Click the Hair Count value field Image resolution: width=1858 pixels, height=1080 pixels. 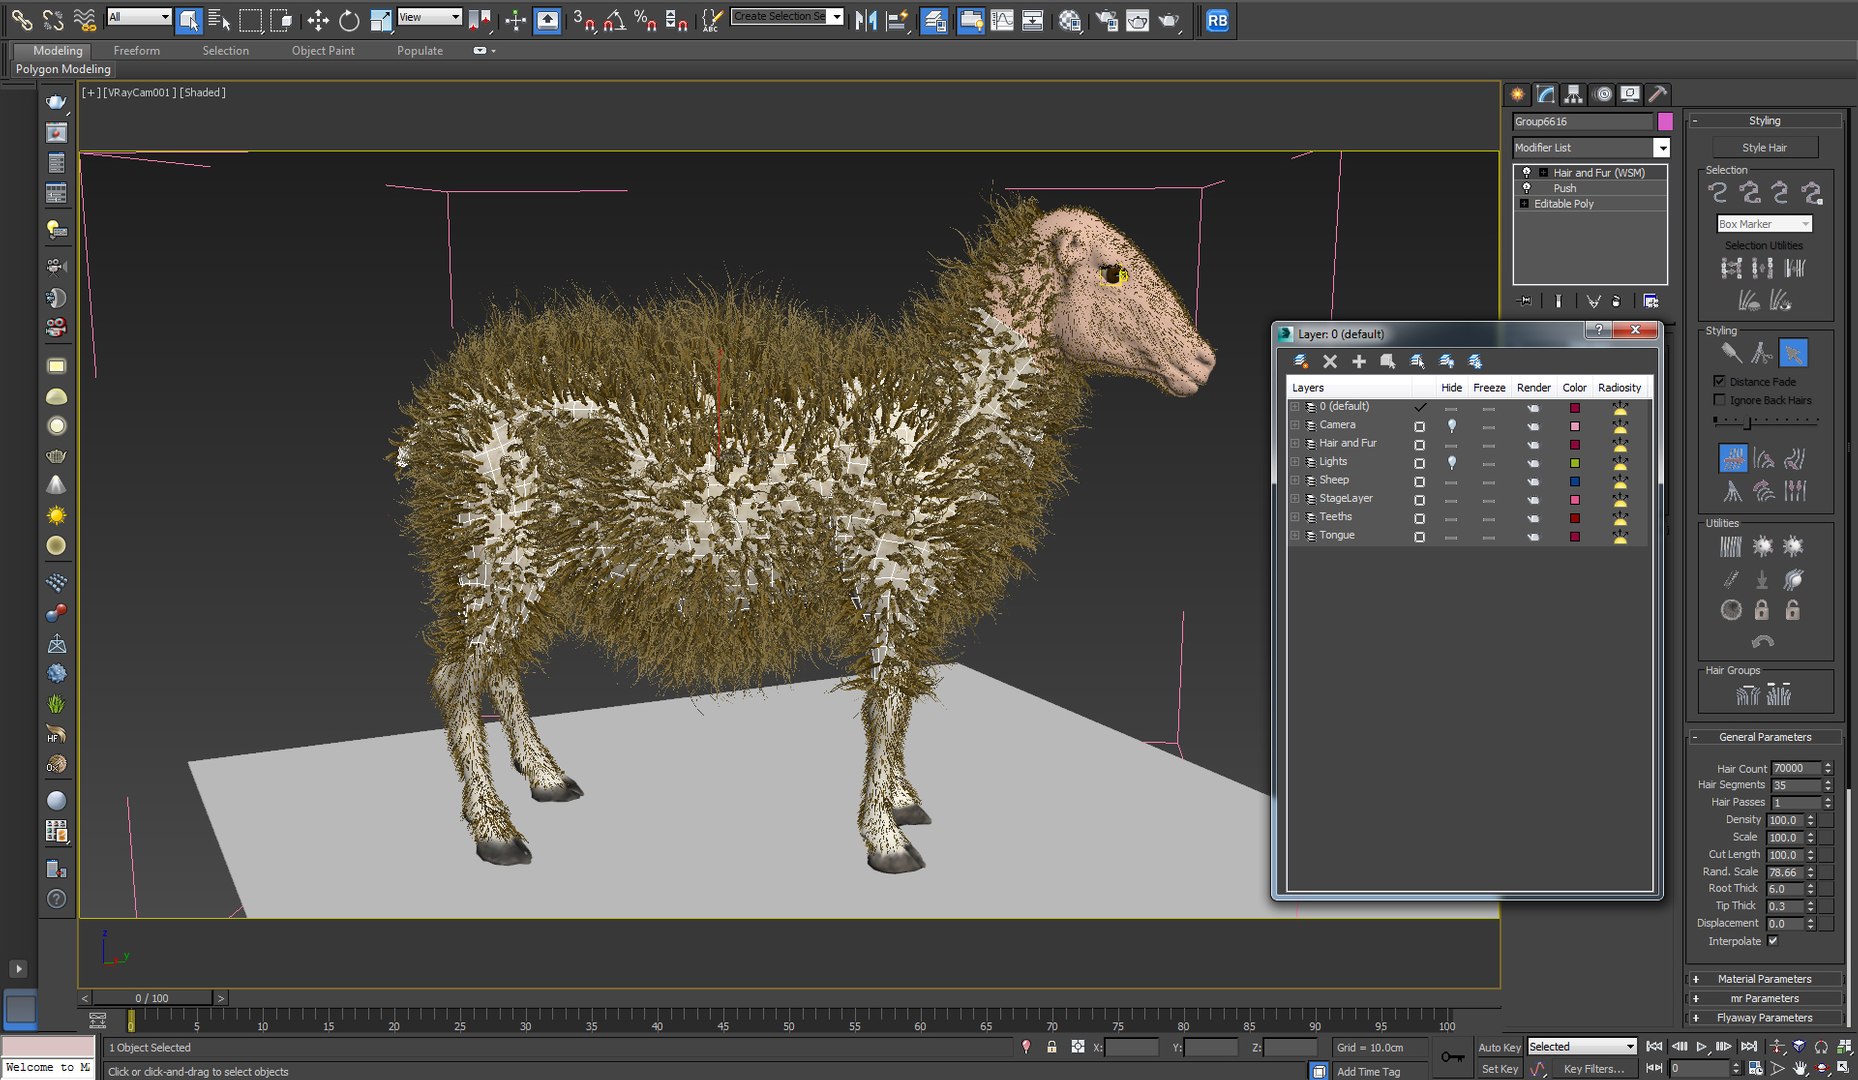pyautogui.click(x=1795, y=768)
